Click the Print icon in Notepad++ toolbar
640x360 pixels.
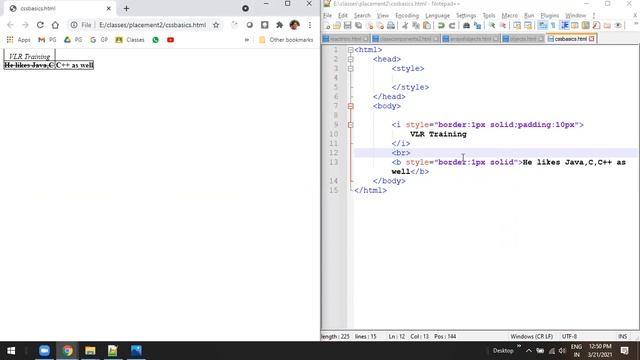391,26
